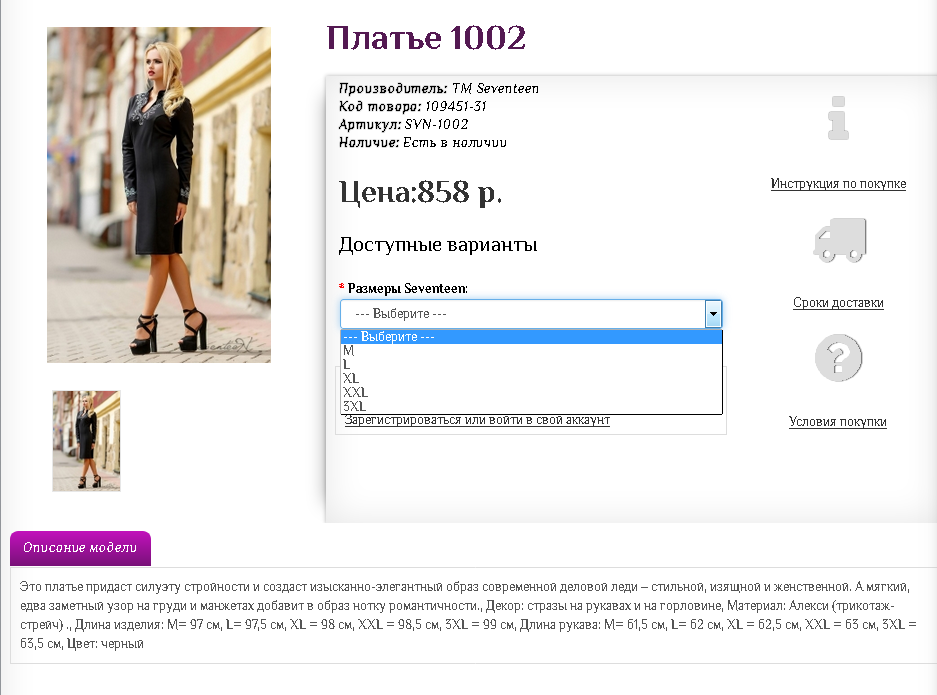This screenshot has width=937, height=695.
Task: Open the Сроки доставки link
Action: 838,303
